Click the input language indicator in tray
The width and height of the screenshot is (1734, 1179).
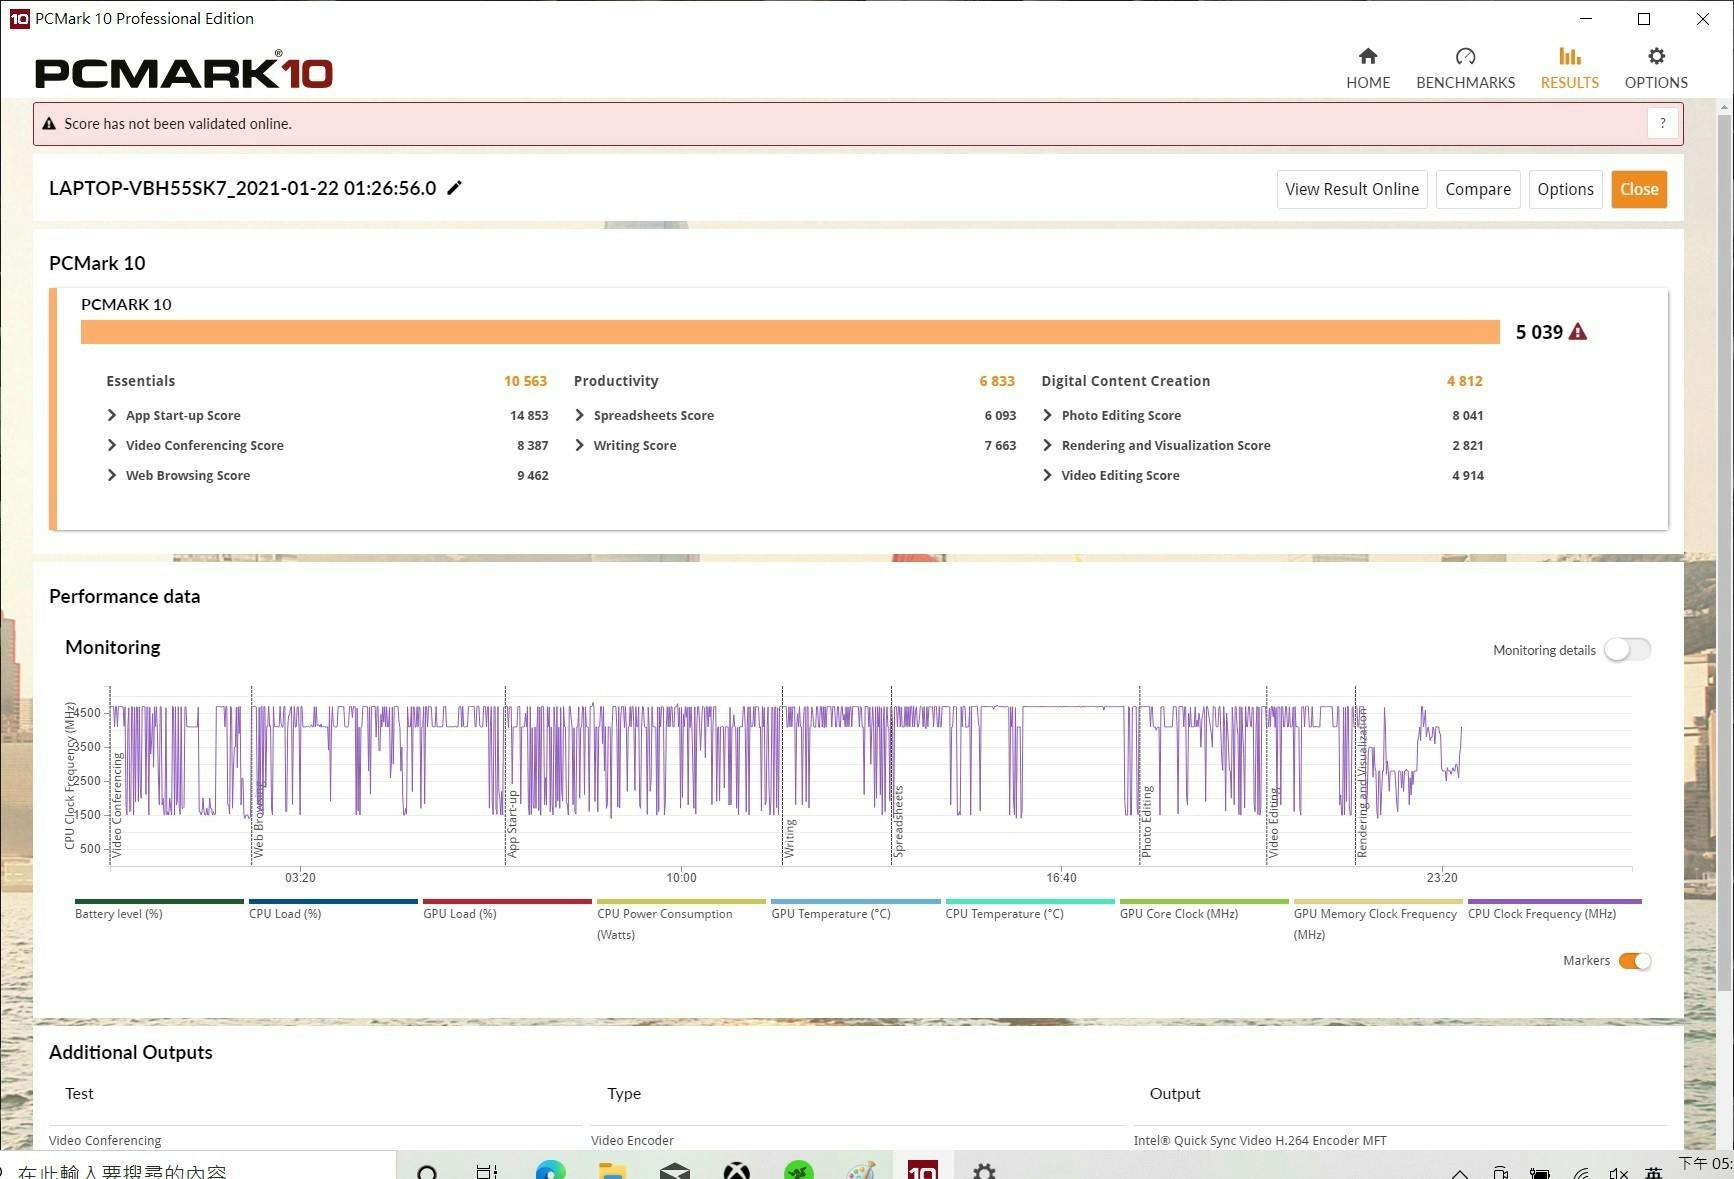[1654, 1172]
